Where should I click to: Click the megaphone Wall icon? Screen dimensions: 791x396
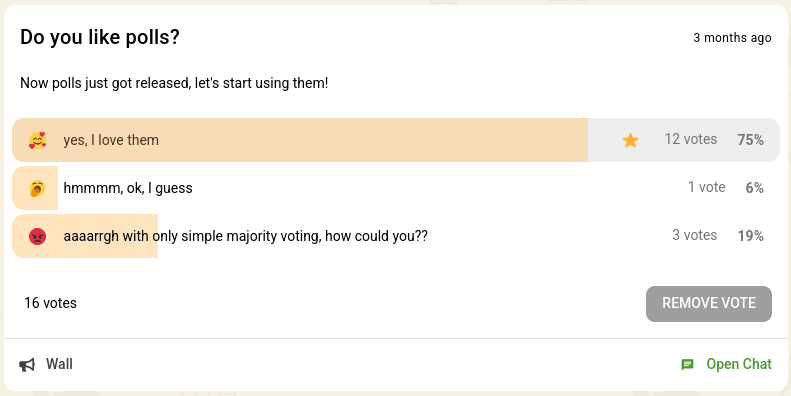tap(27, 365)
